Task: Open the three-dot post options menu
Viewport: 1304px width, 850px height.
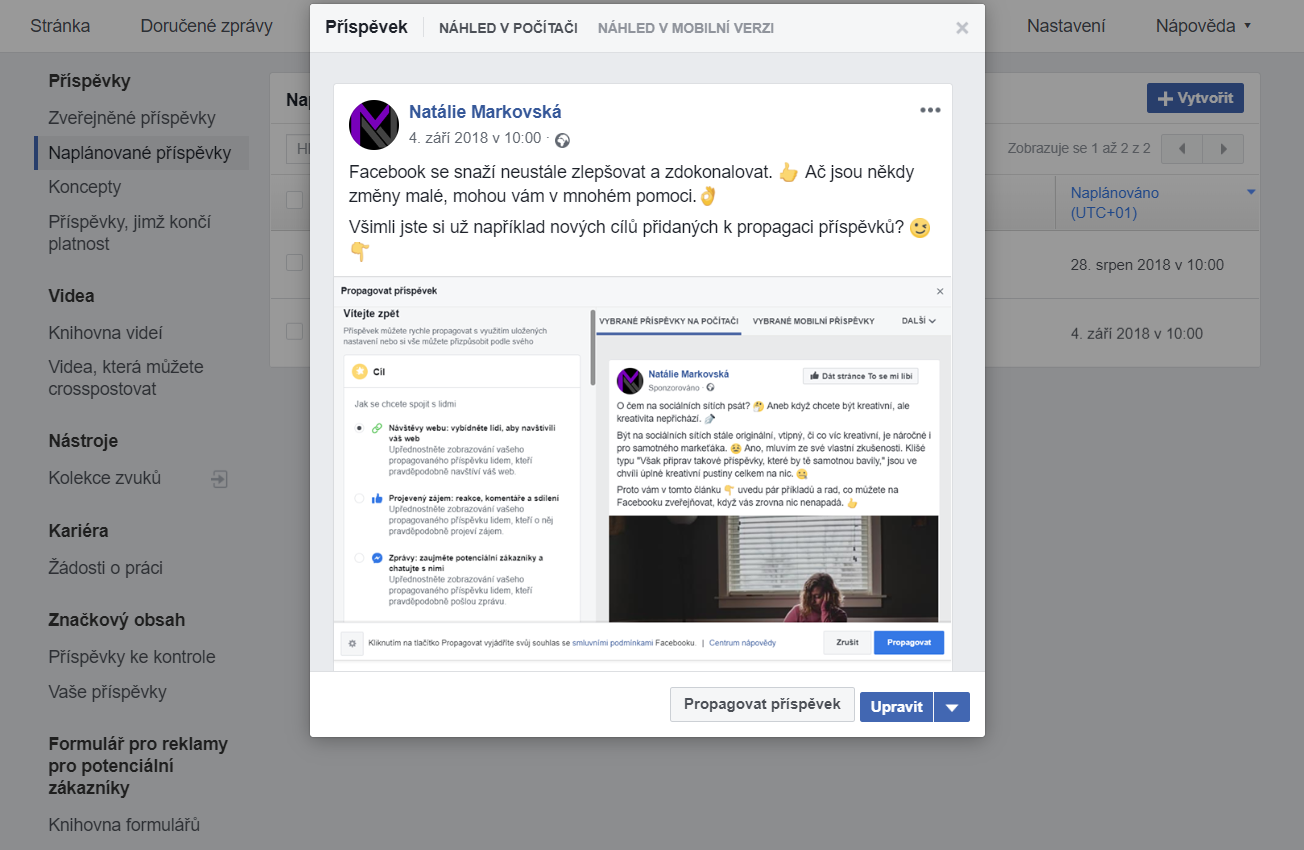Action: point(930,110)
